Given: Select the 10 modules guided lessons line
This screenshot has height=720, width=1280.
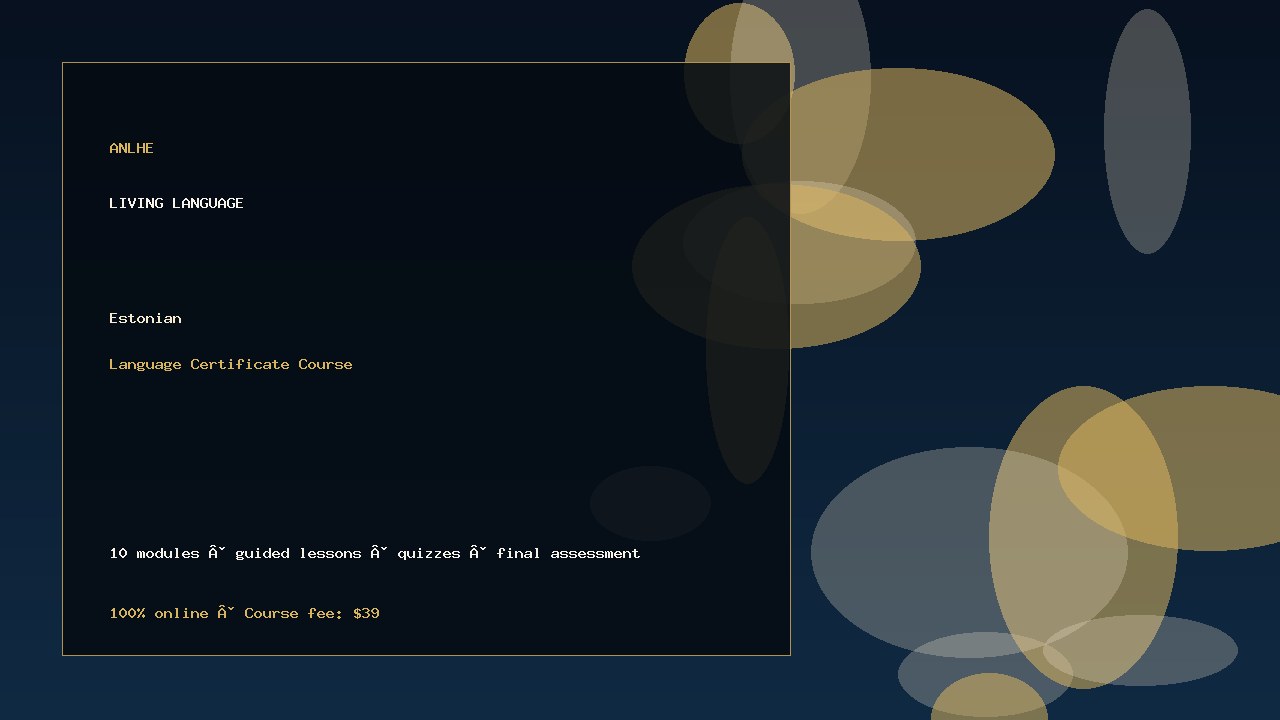Looking at the screenshot, I should pyautogui.click(x=375, y=553).
